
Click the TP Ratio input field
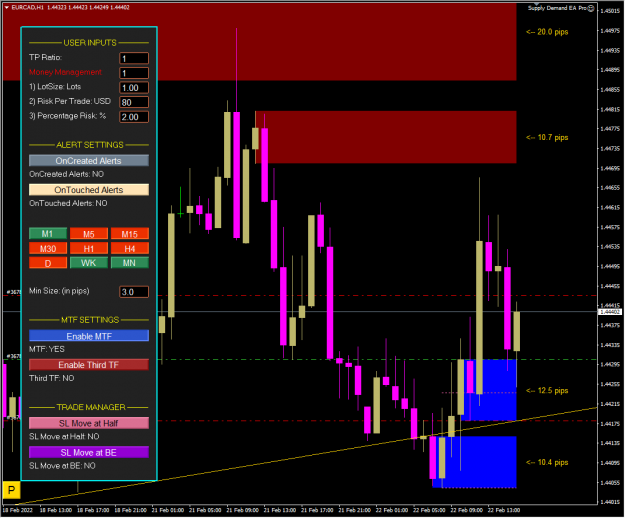(x=134, y=58)
